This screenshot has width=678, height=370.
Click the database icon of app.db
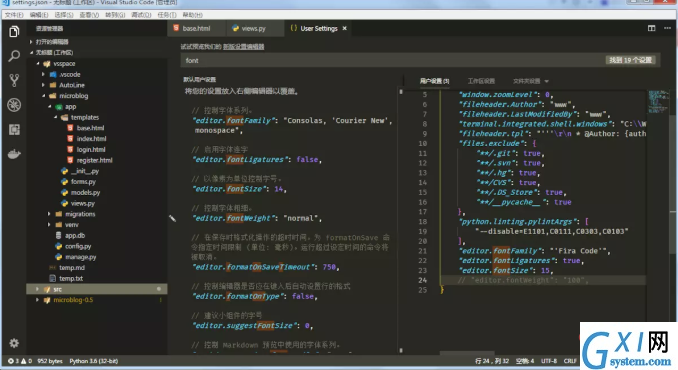59,236
